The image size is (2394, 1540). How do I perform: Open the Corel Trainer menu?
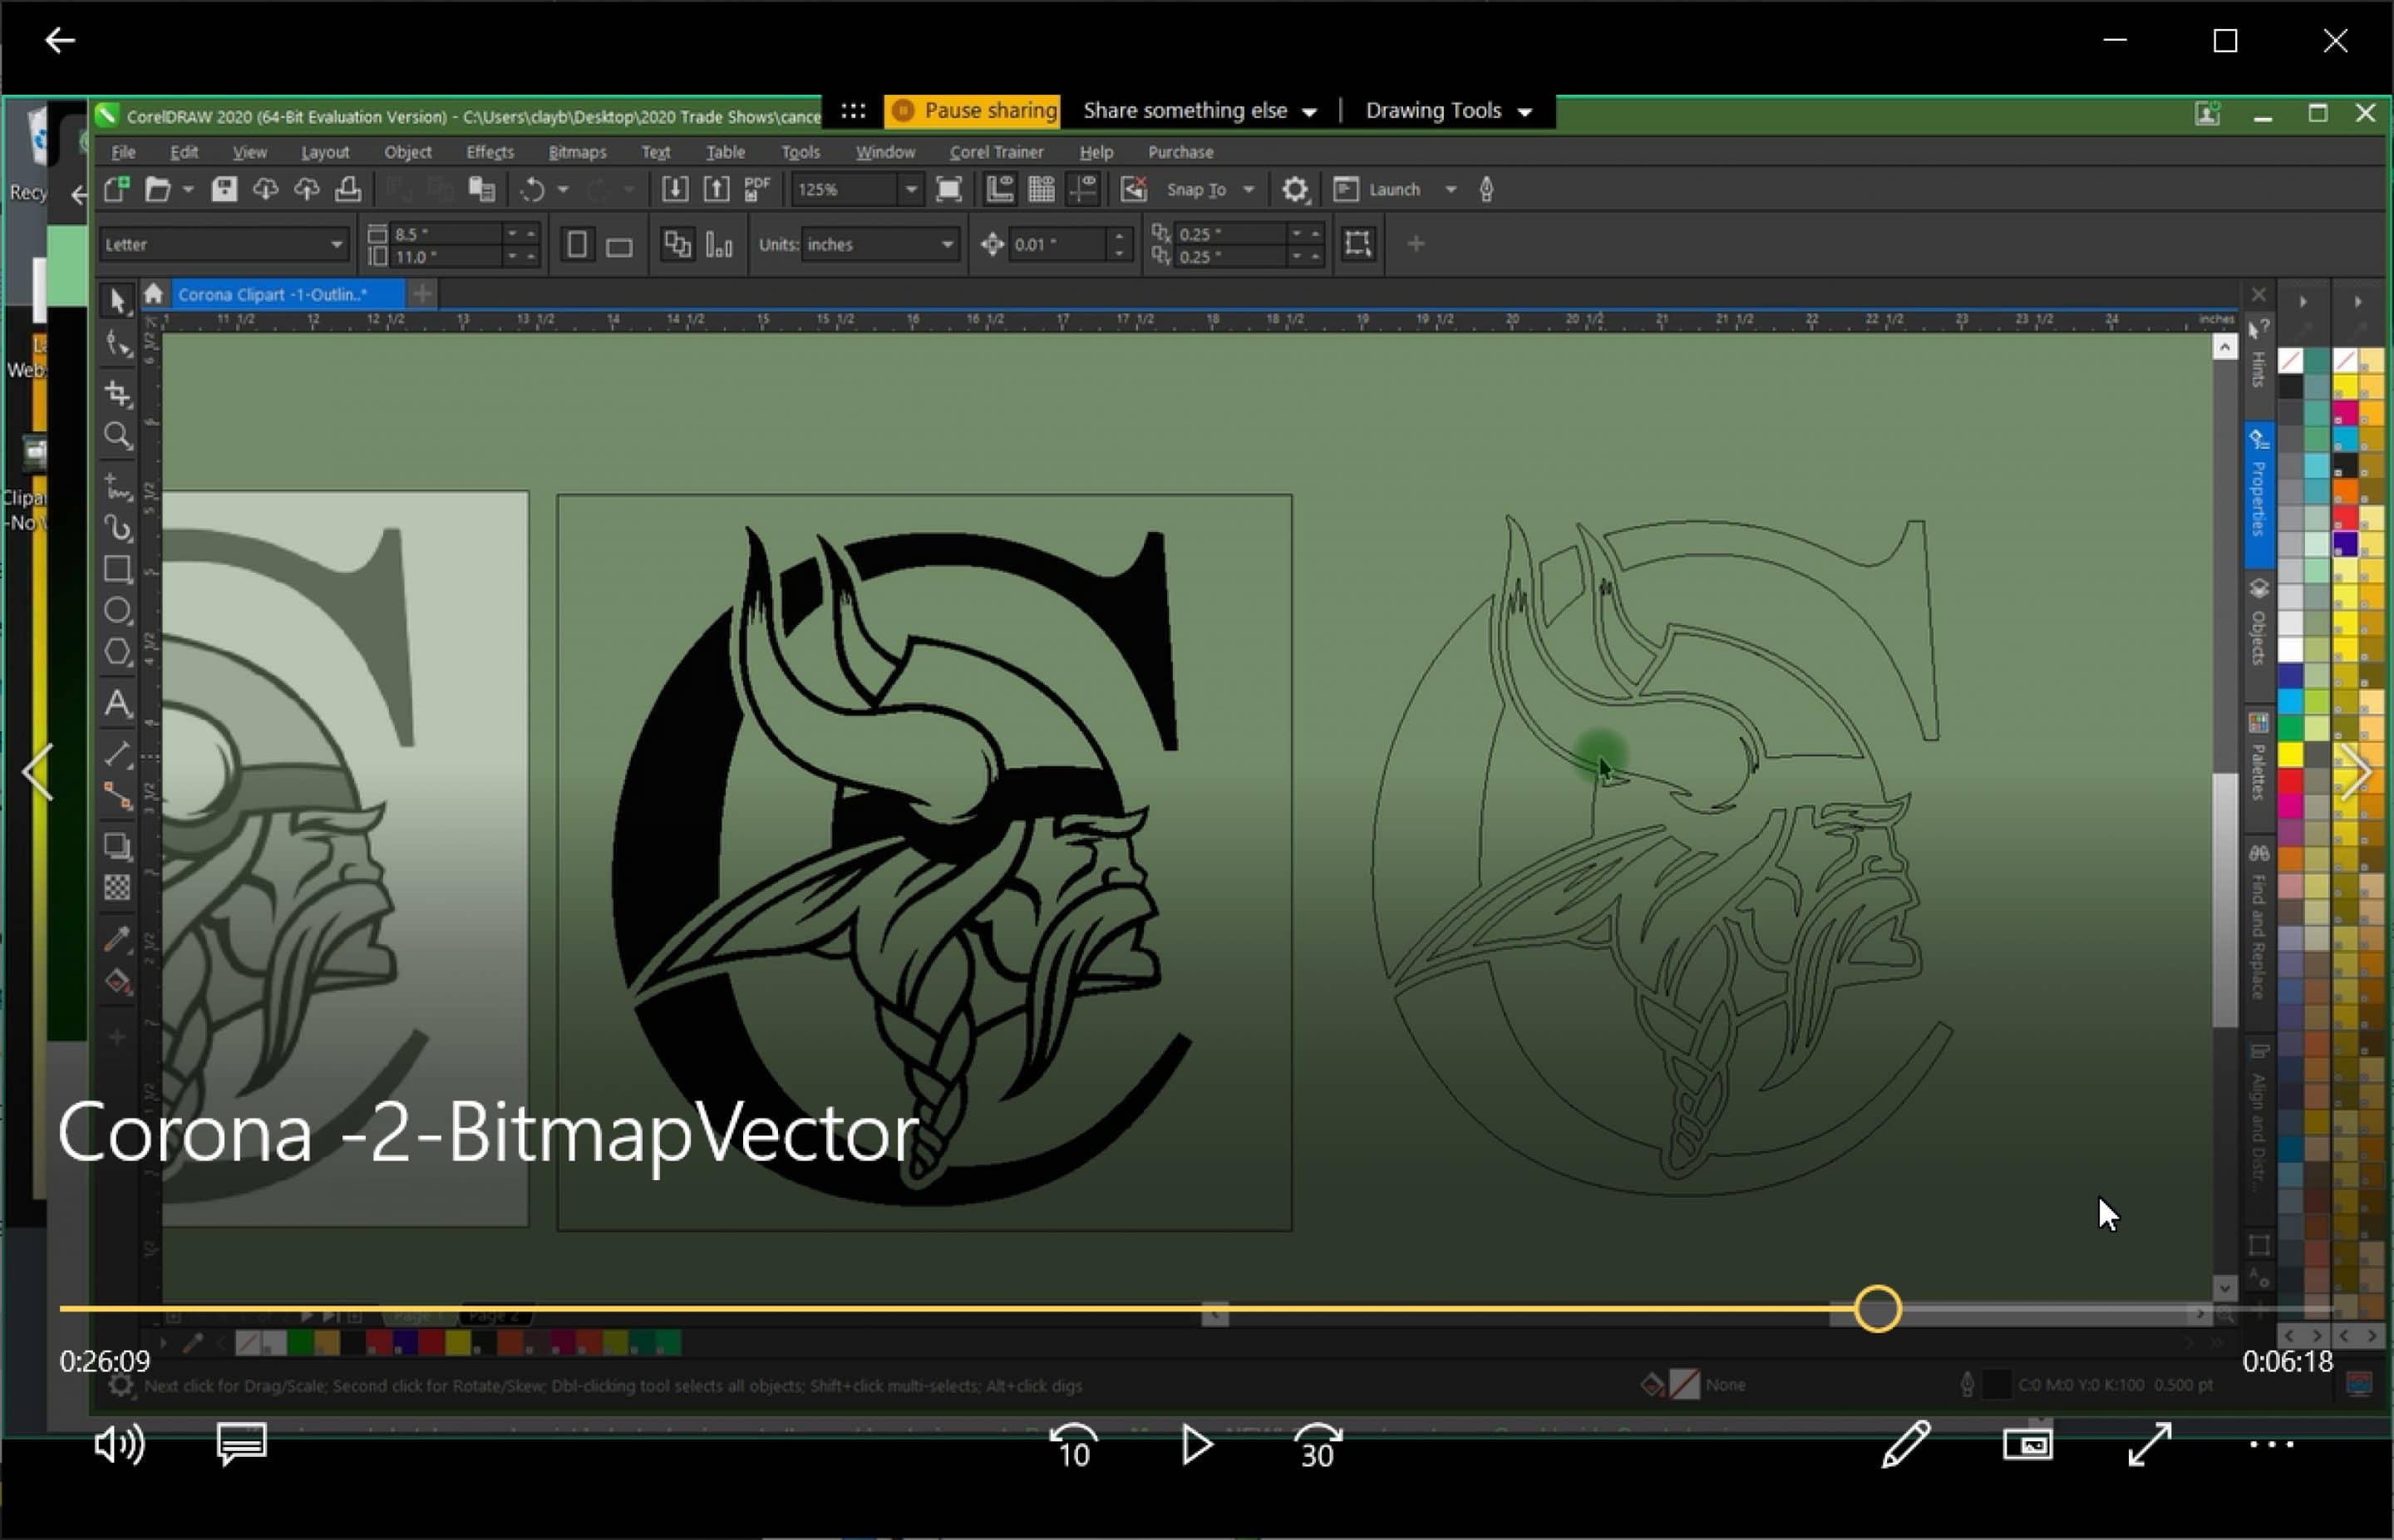(996, 152)
